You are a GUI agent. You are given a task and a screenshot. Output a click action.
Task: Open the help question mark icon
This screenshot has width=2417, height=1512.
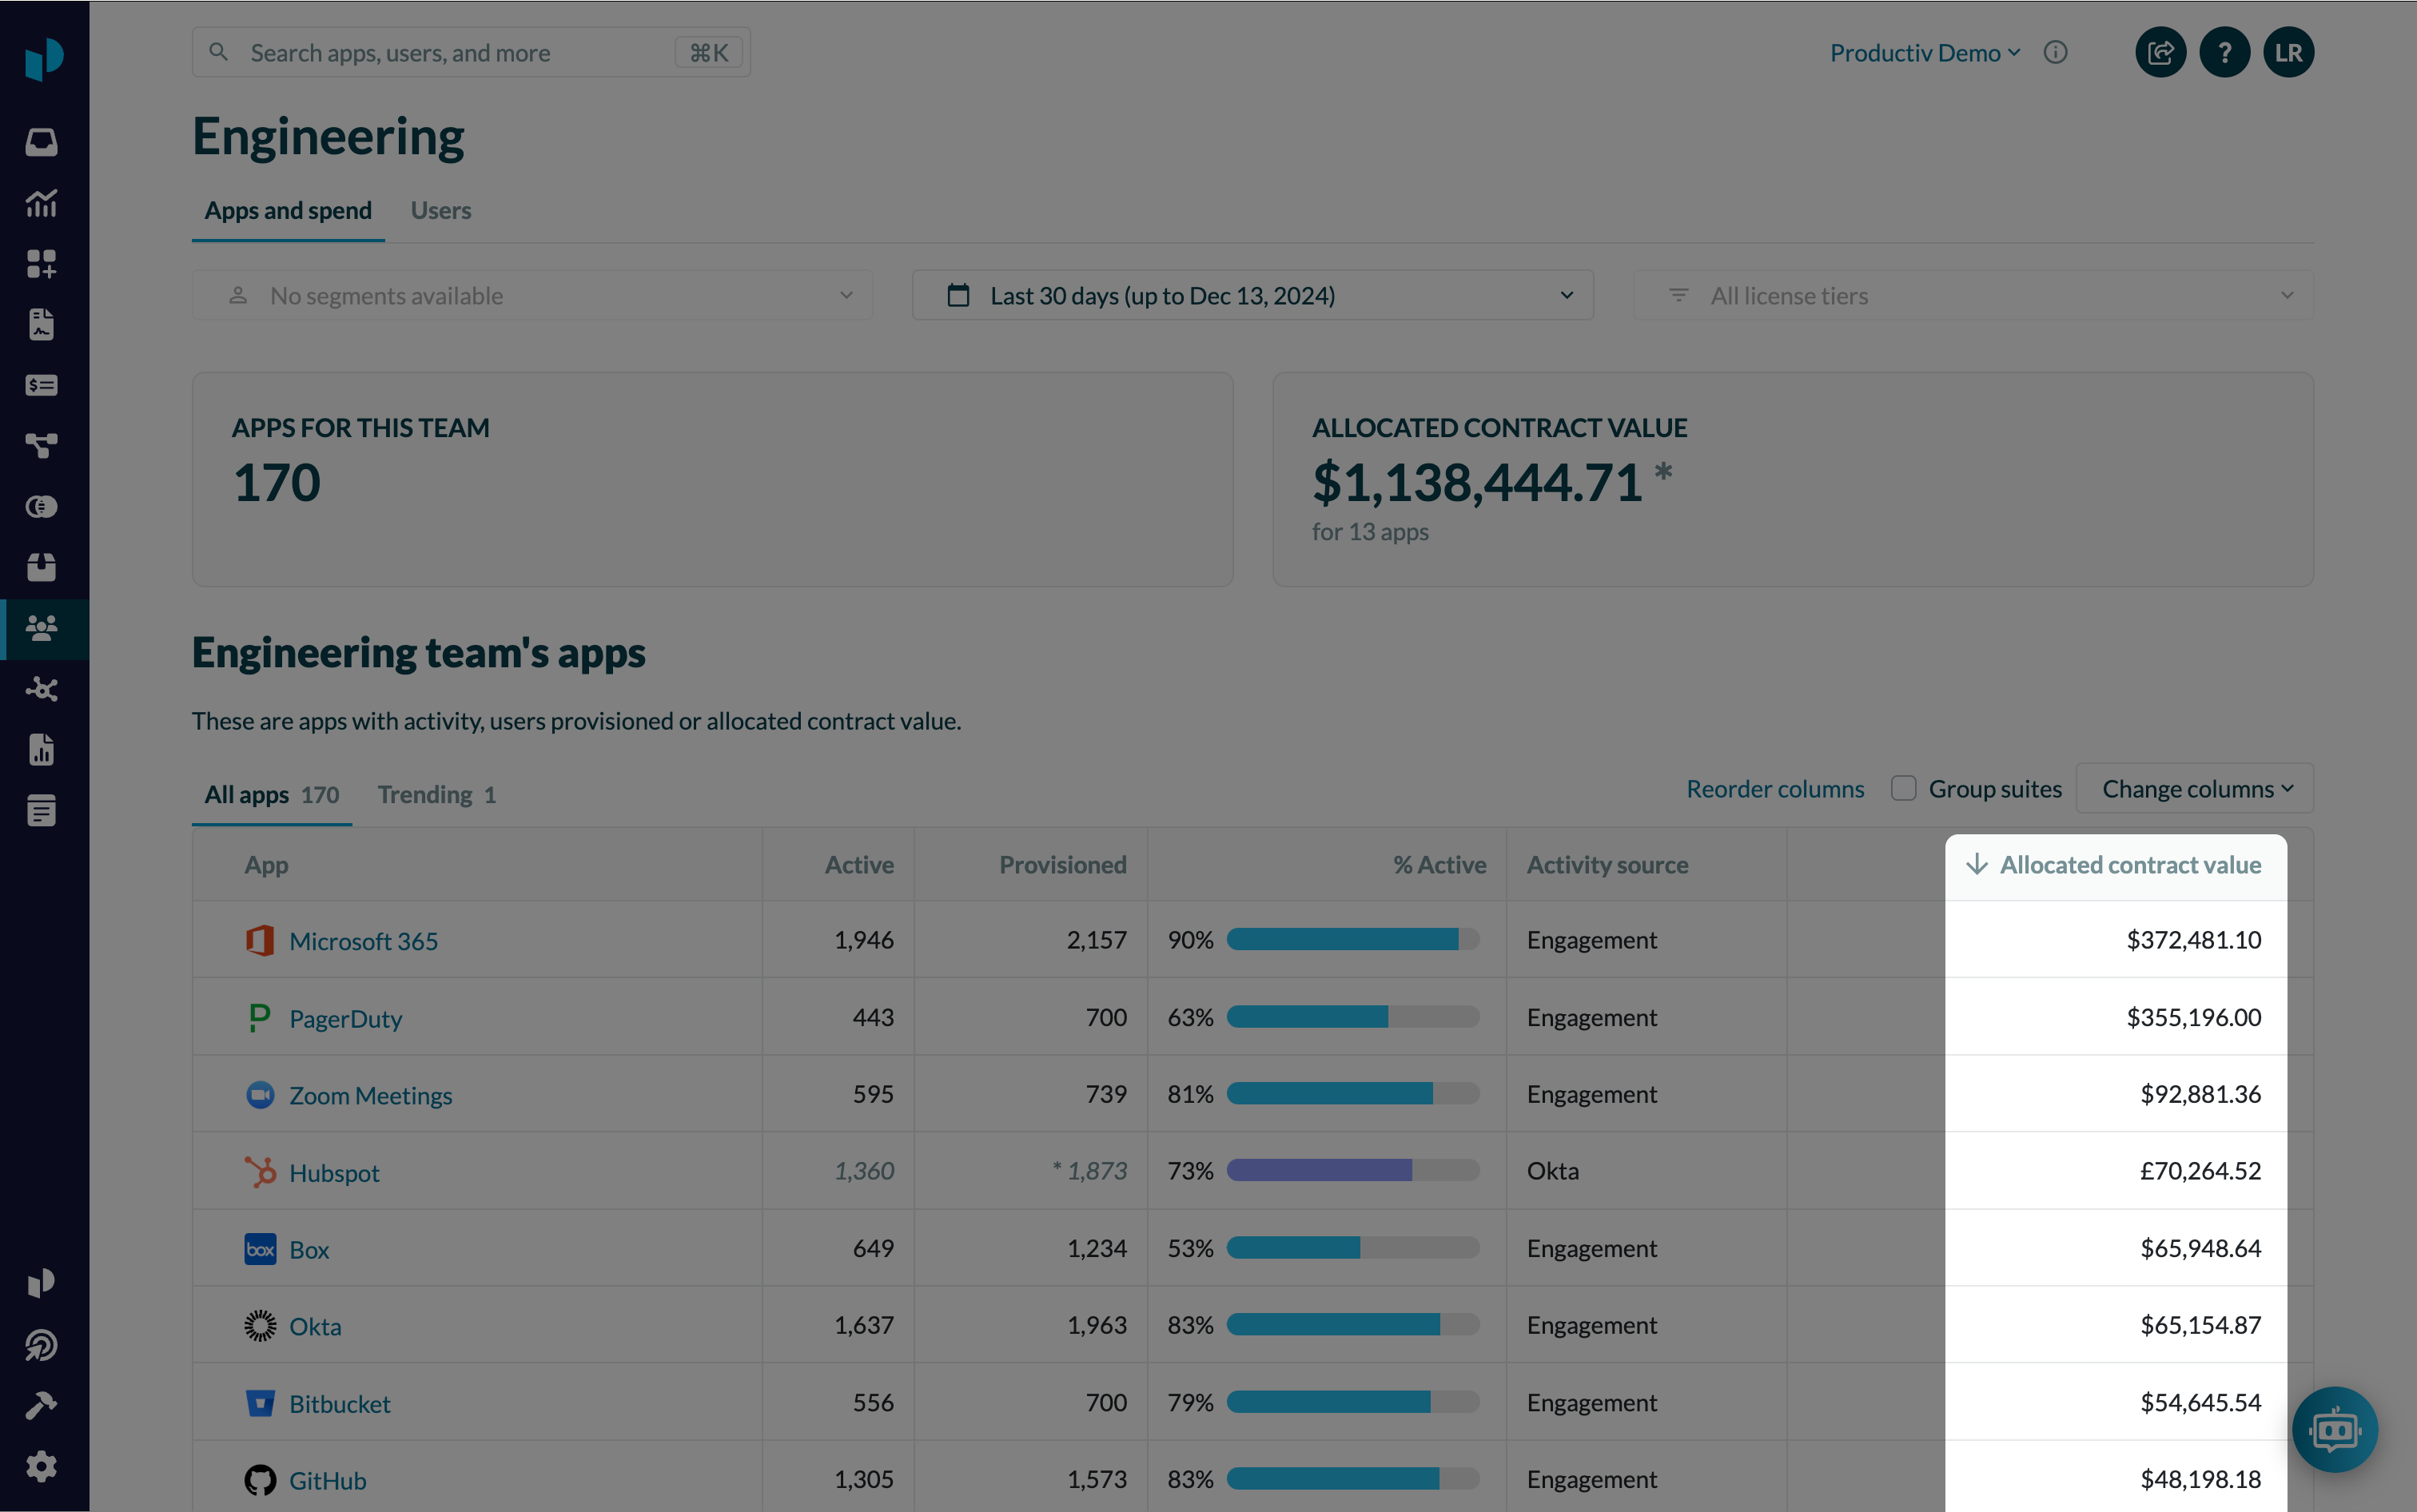pyautogui.click(x=2224, y=53)
